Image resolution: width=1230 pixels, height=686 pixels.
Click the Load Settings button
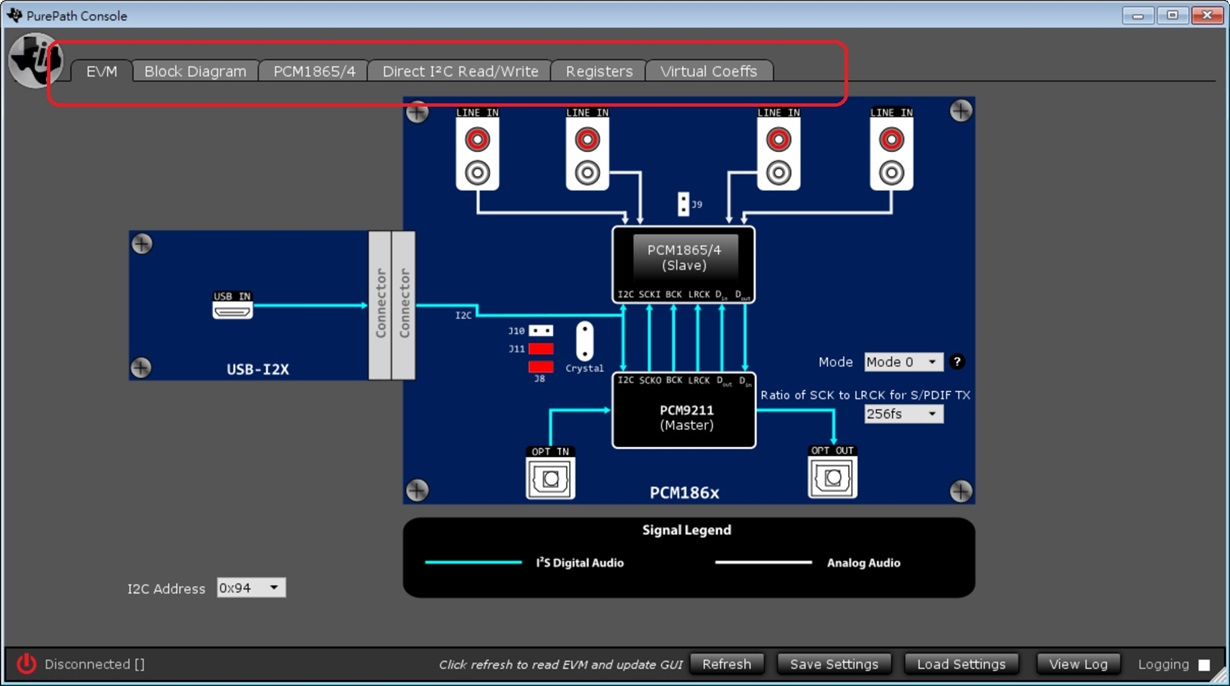coord(961,664)
